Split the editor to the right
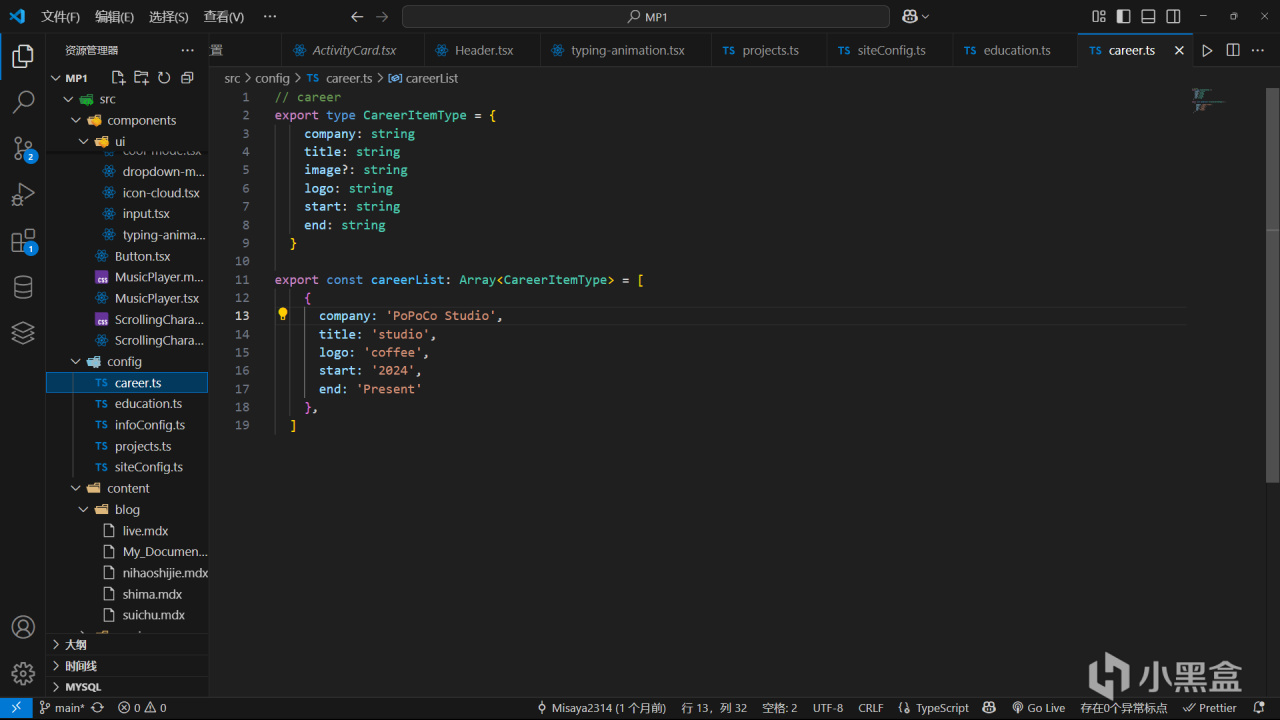The height and width of the screenshot is (720, 1280). click(x=1233, y=50)
